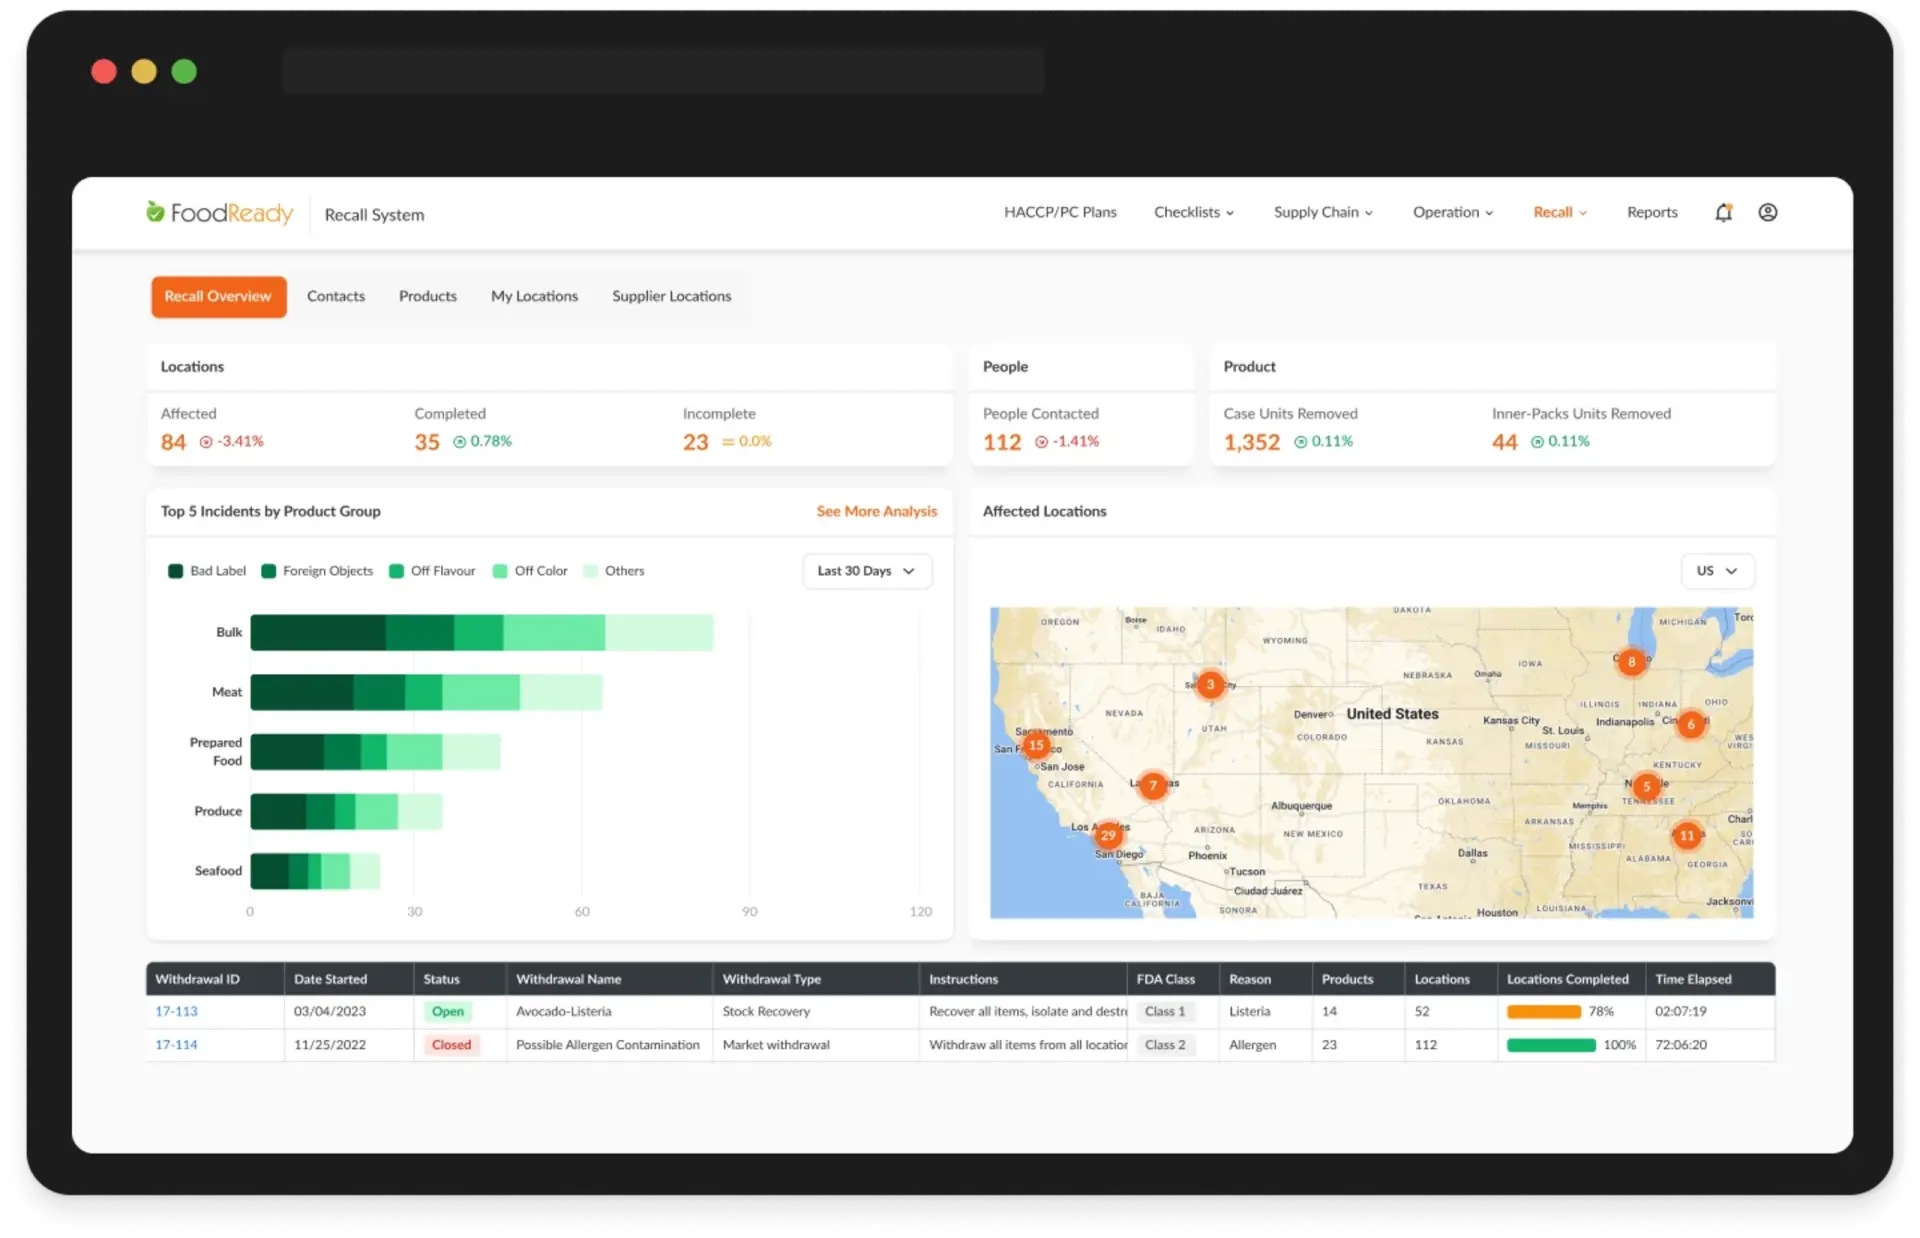The height and width of the screenshot is (1238, 1920).
Task: Open the Reports menu item
Action: (1652, 212)
